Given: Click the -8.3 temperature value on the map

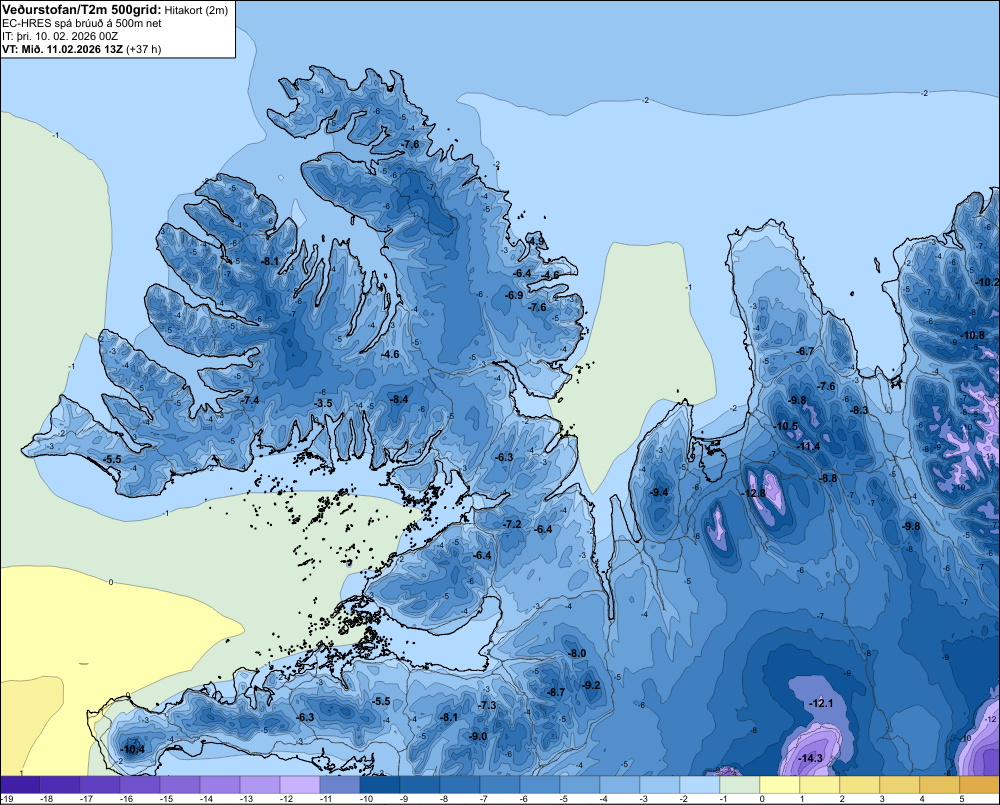Looking at the screenshot, I should coord(859,411).
